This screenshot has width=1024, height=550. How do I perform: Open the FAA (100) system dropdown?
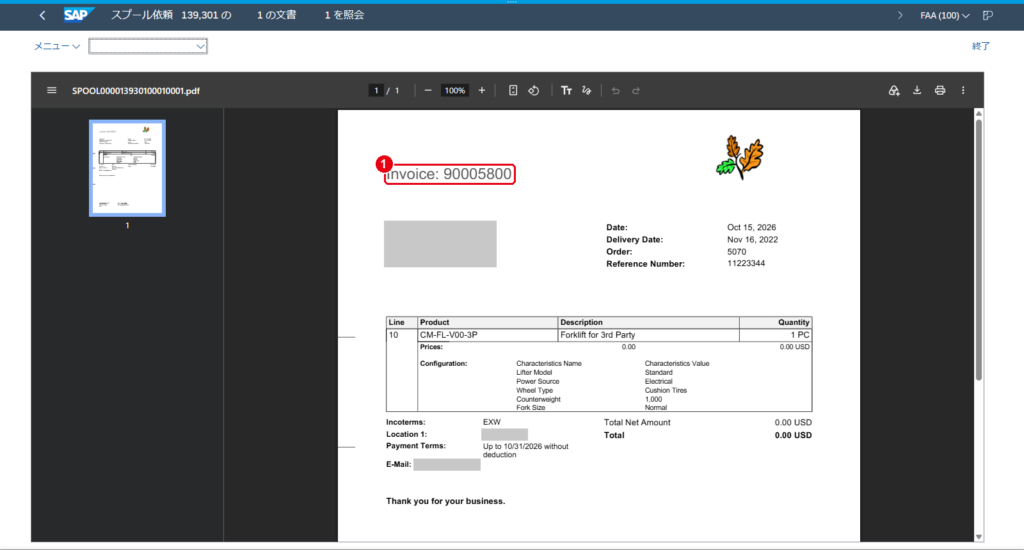coord(944,15)
